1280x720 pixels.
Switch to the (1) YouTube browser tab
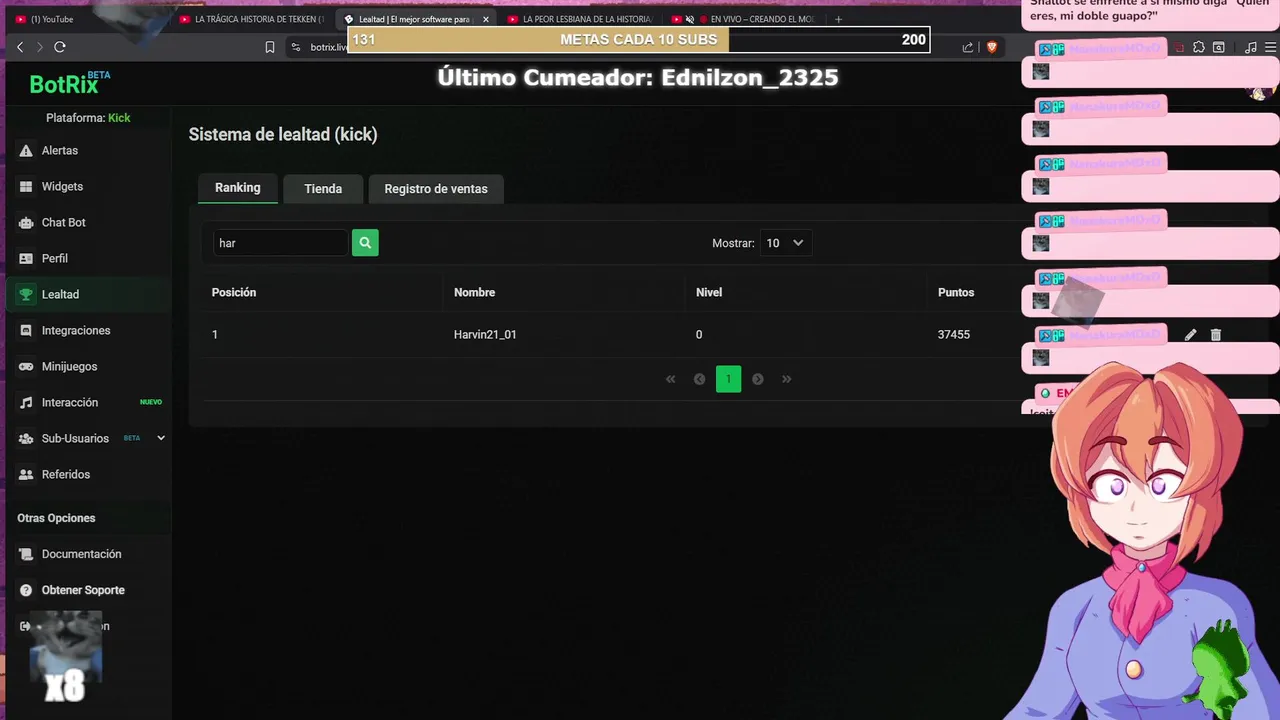[50, 19]
